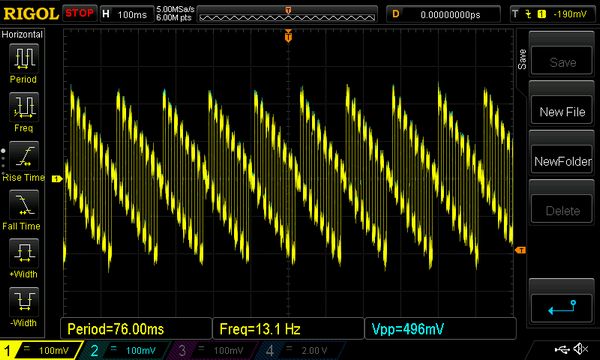Click the orange trigger position marker at top
This screenshot has height=360, width=600.
pyautogui.click(x=288, y=36)
